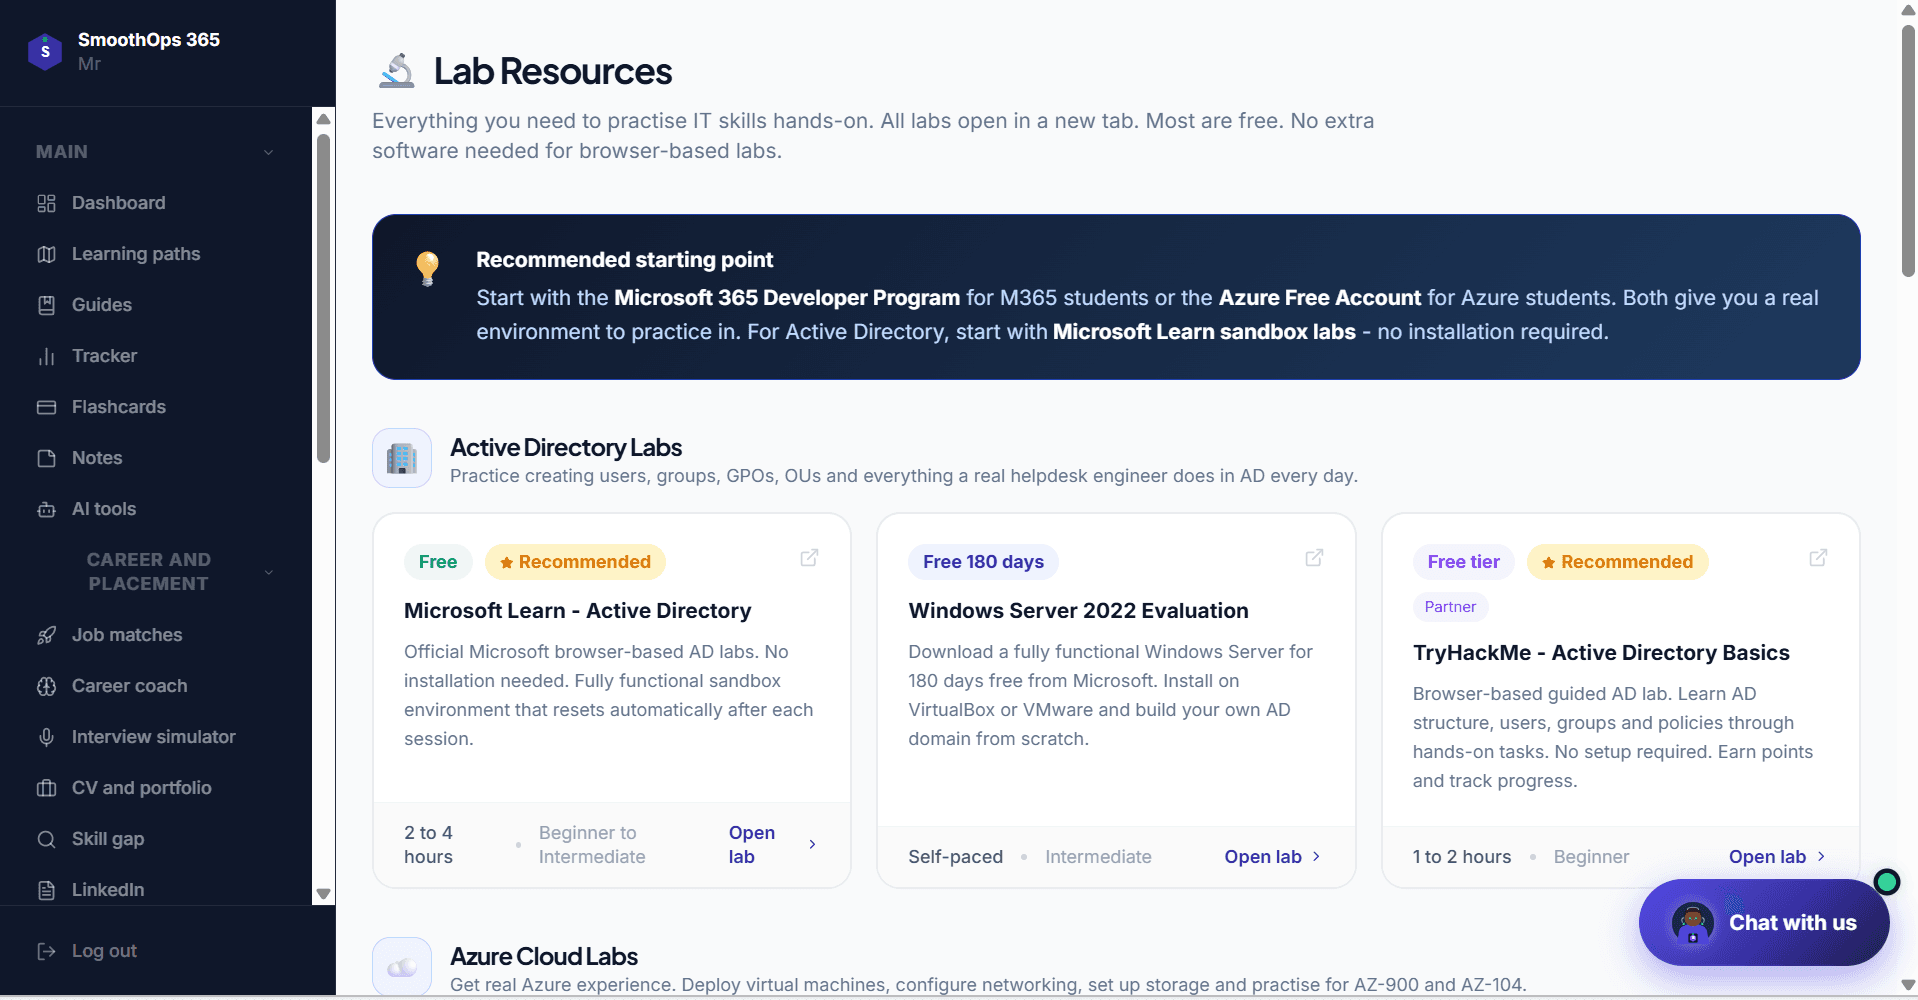Screen dimensions: 1918x1000
Task: Click the Log out arrow icon
Action: point(46,951)
